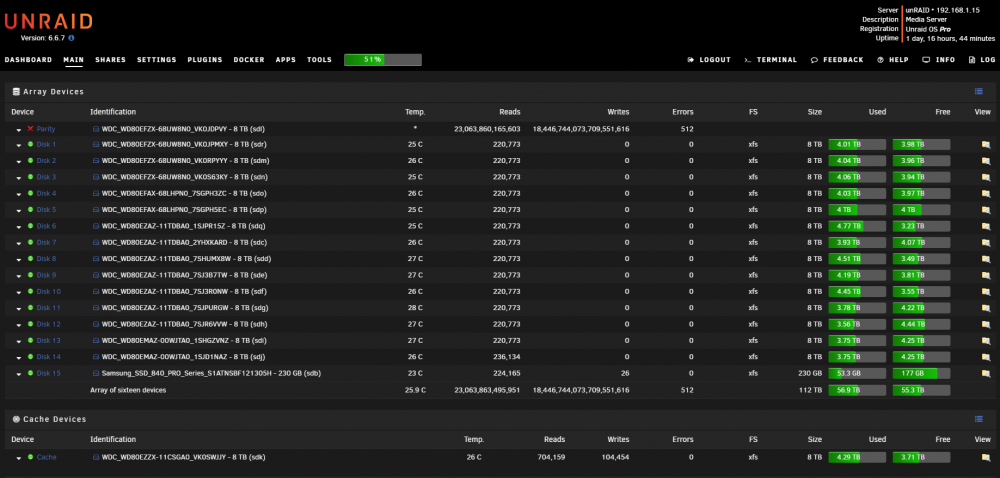Click the UNRAID logo
The height and width of the screenshot is (478, 1000).
point(48,22)
